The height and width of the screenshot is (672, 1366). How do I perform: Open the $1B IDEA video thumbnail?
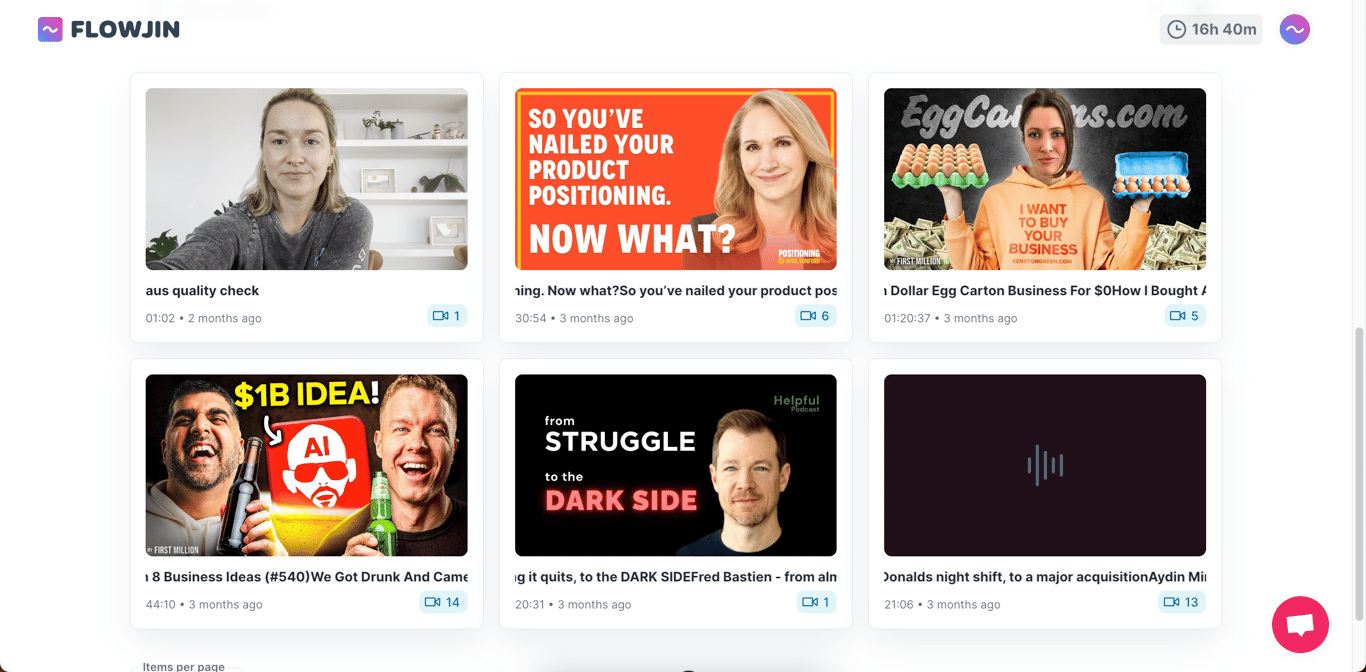(x=306, y=465)
